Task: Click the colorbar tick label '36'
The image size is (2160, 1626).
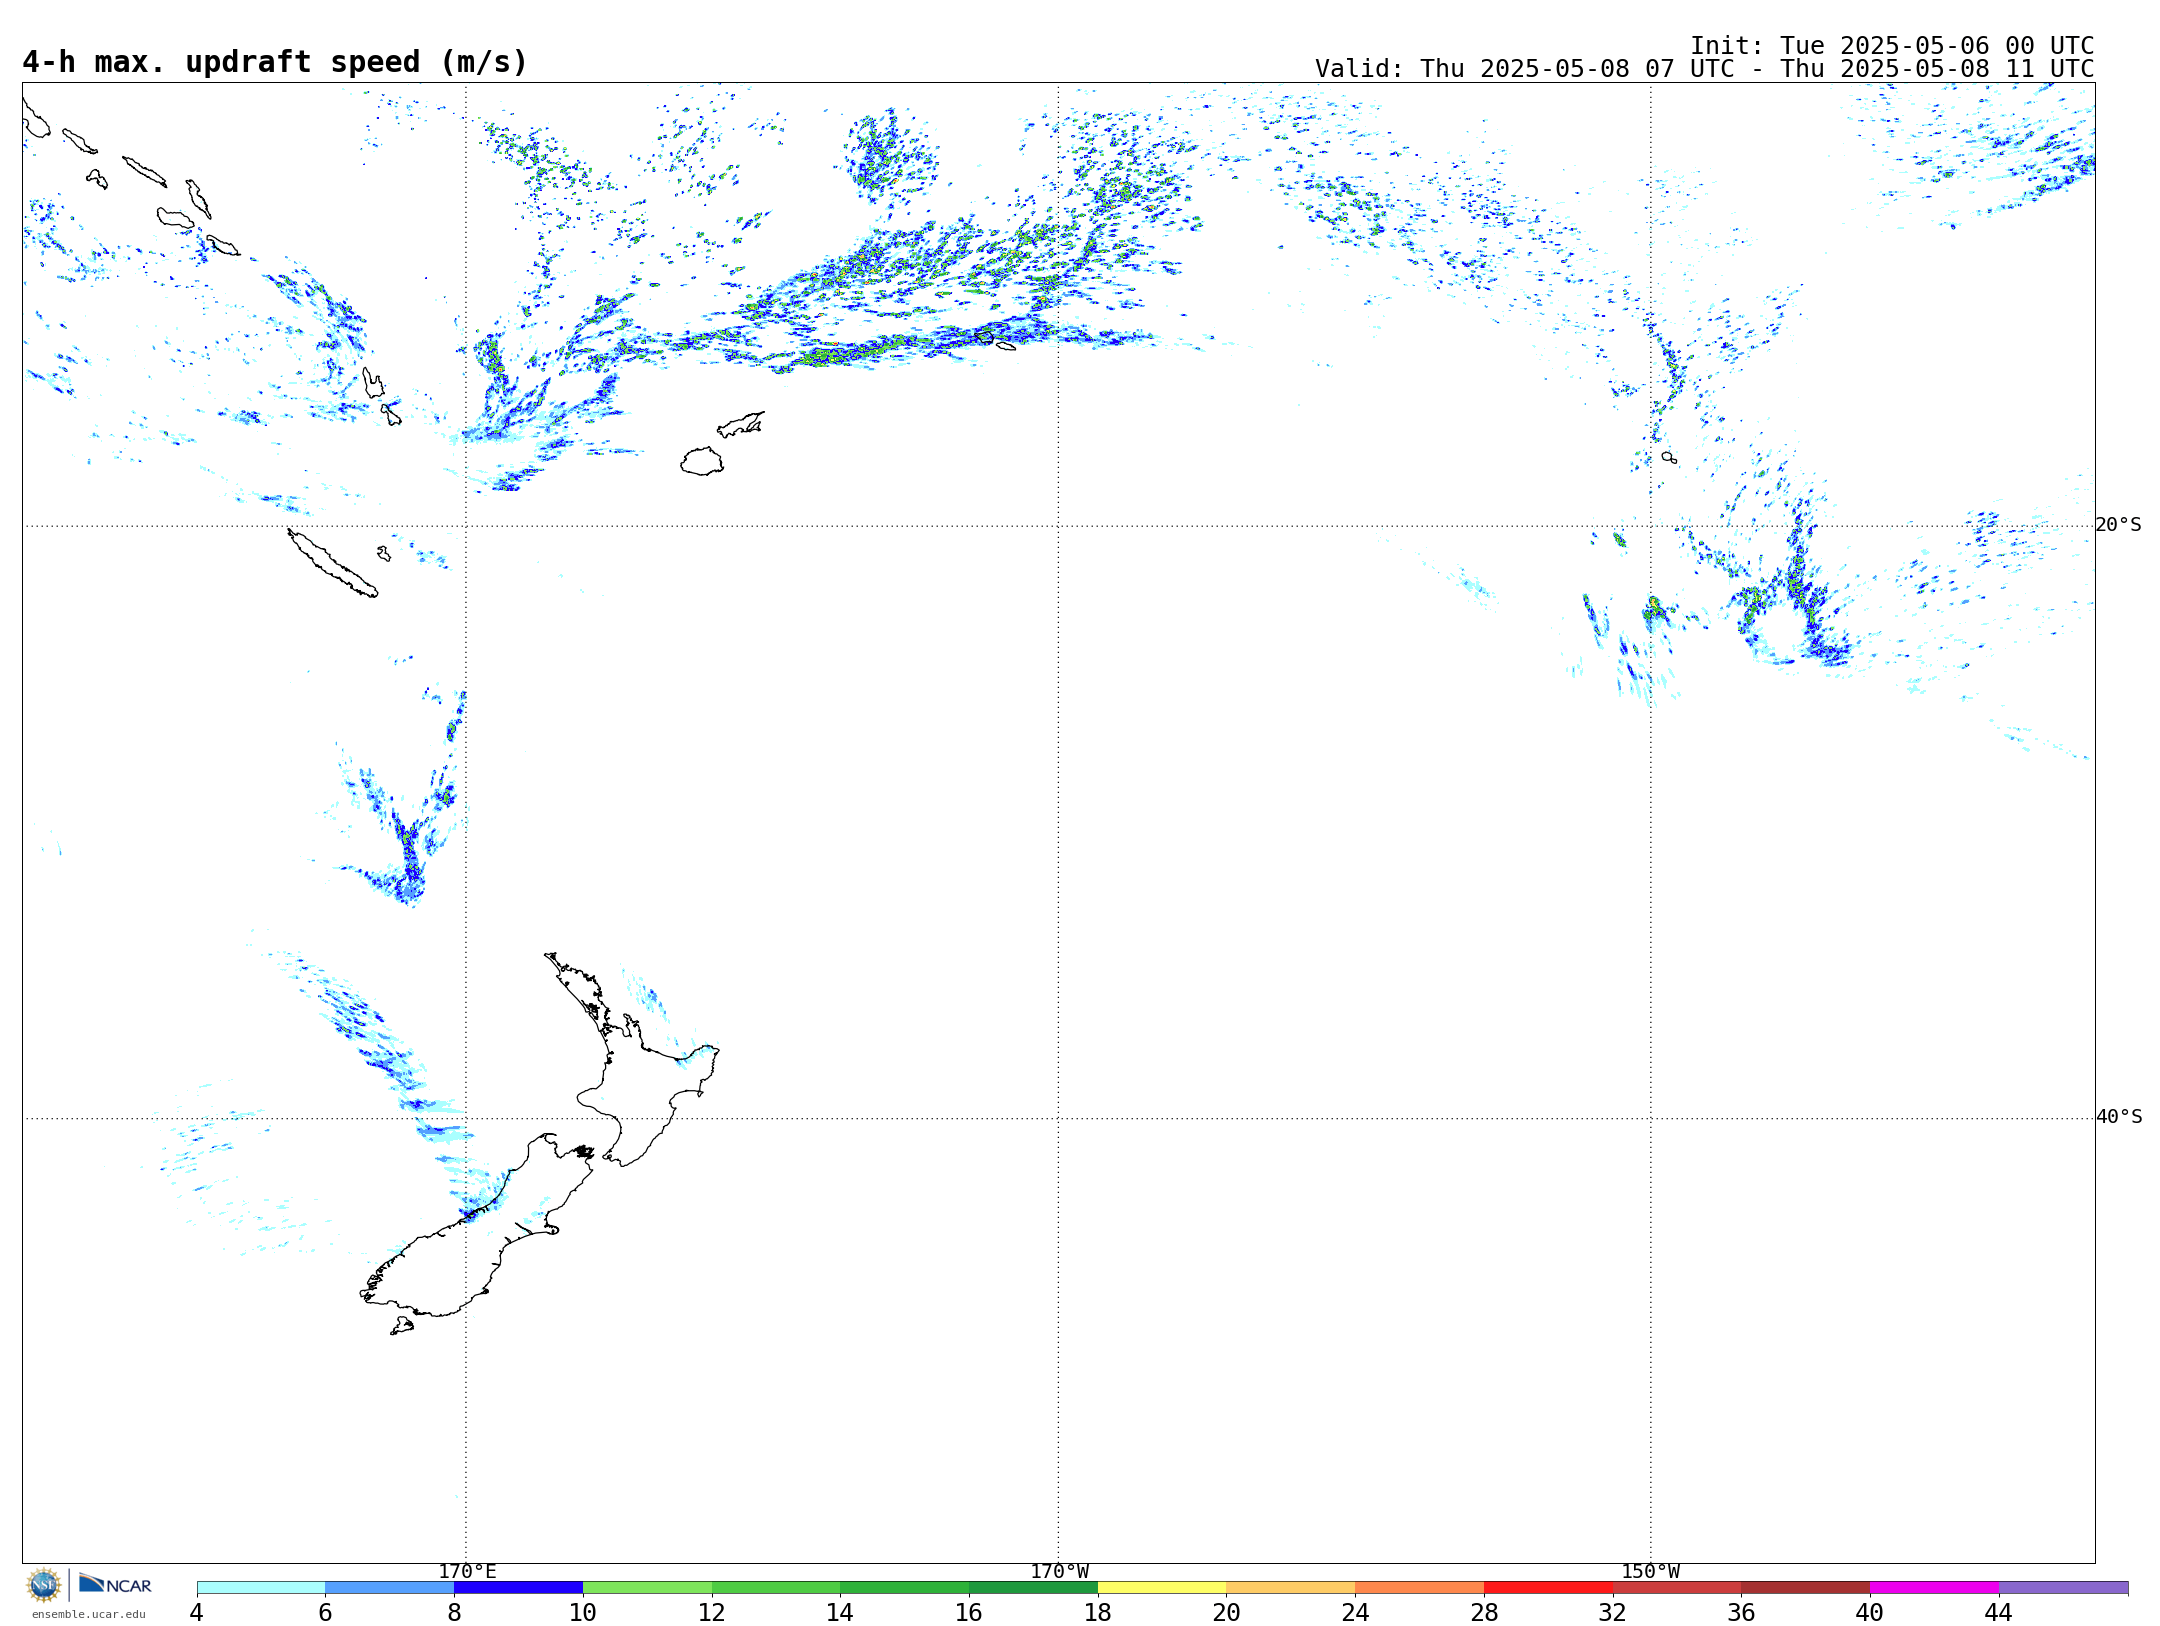Action: 1742,1613
